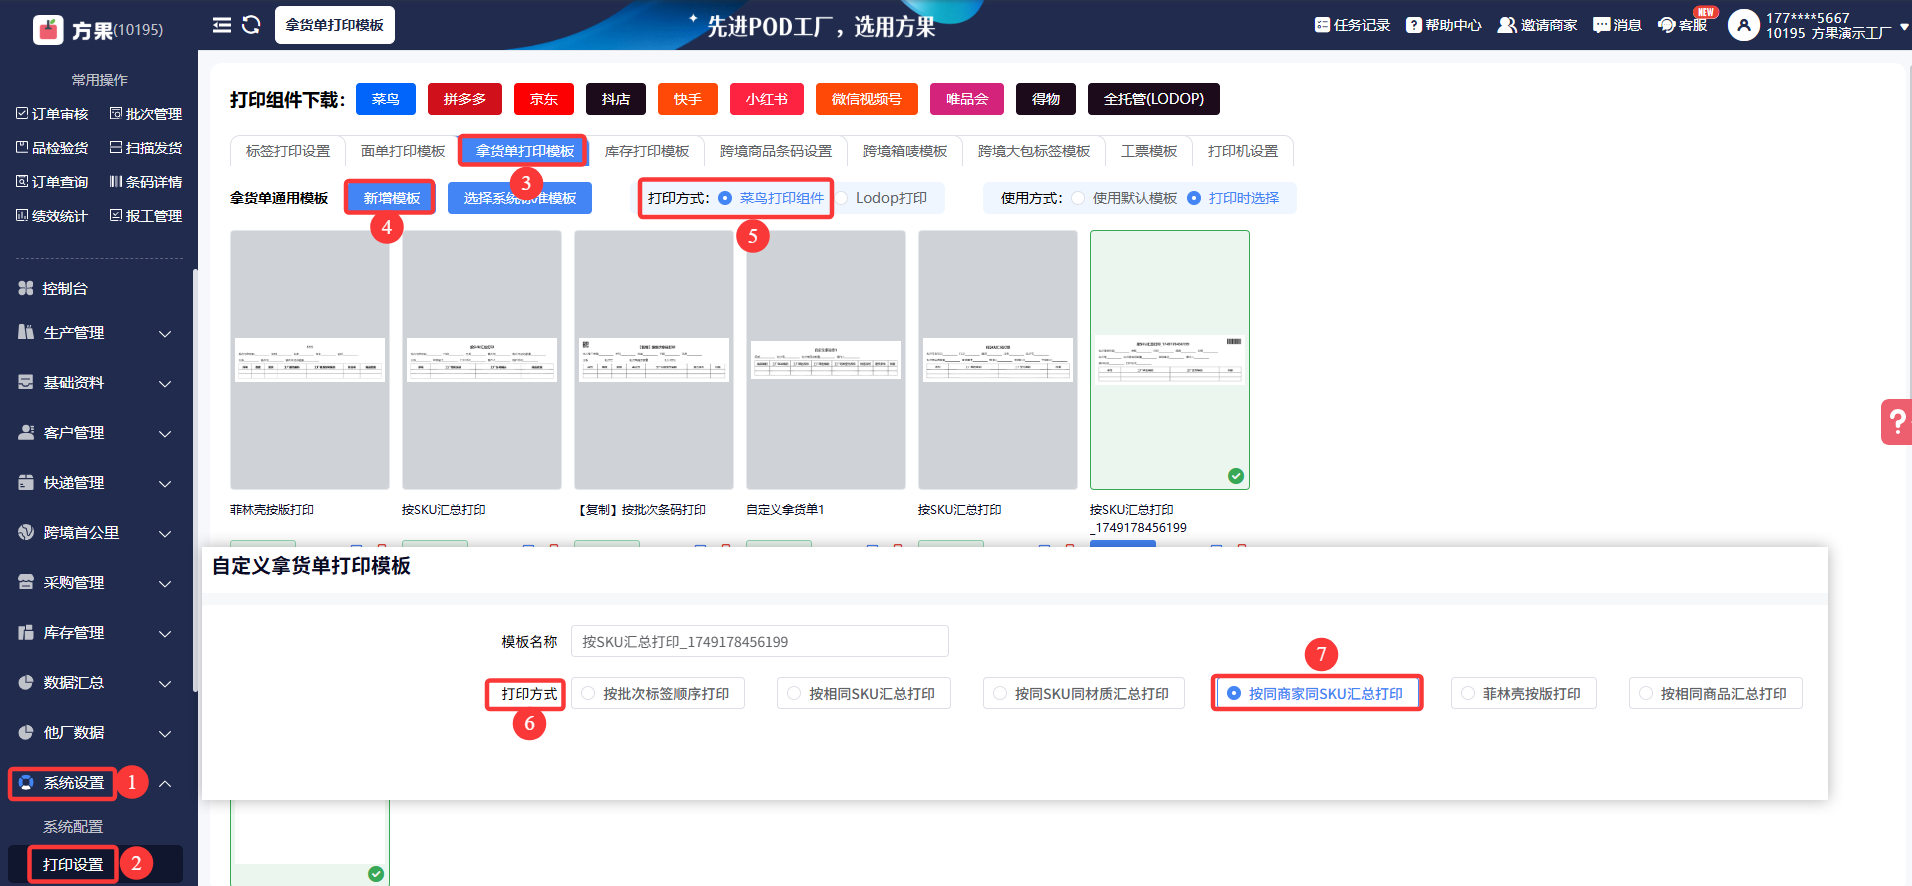Open 帮助中心 help center
The width and height of the screenshot is (1912, 886).
[x=1444, y=25]
